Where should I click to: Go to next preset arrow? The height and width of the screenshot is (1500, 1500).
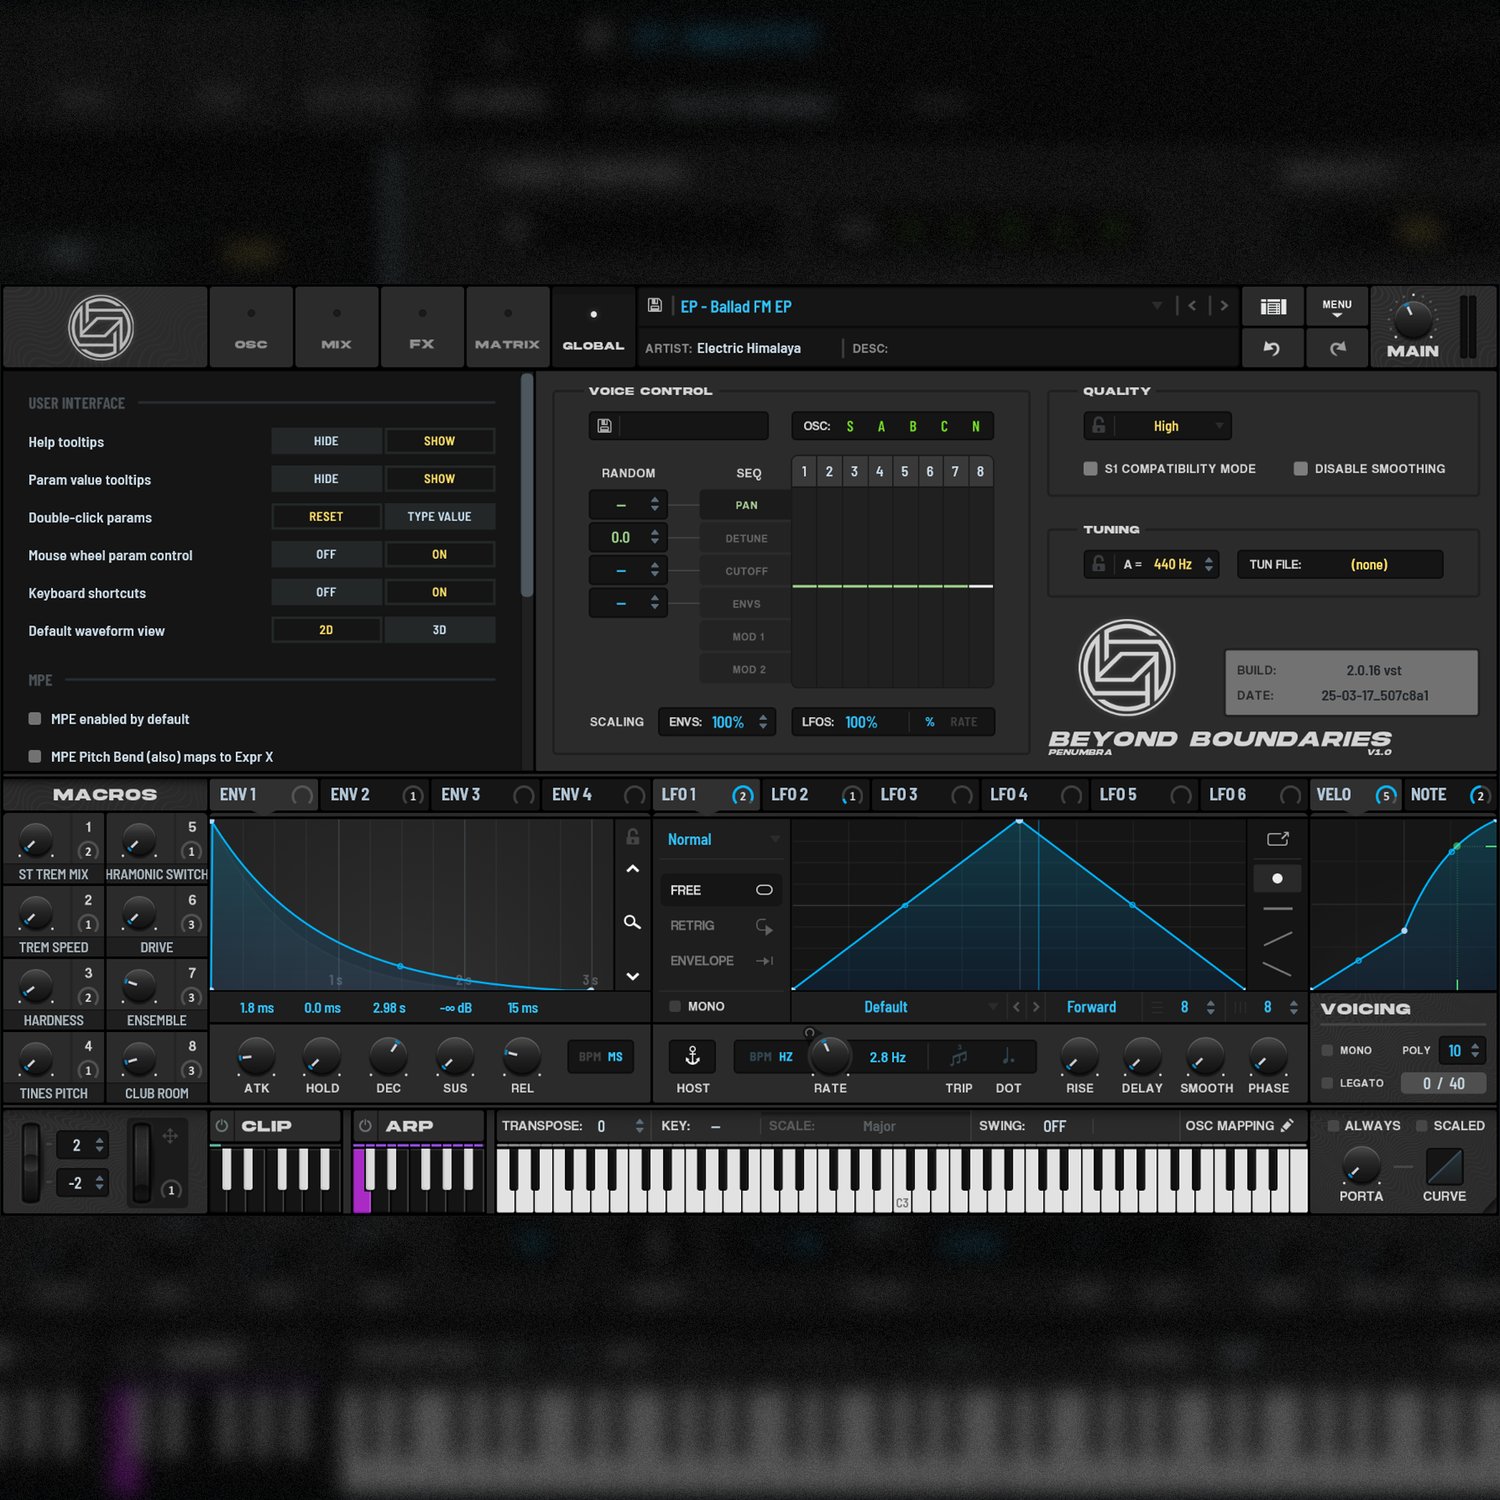coord(1224,306)
